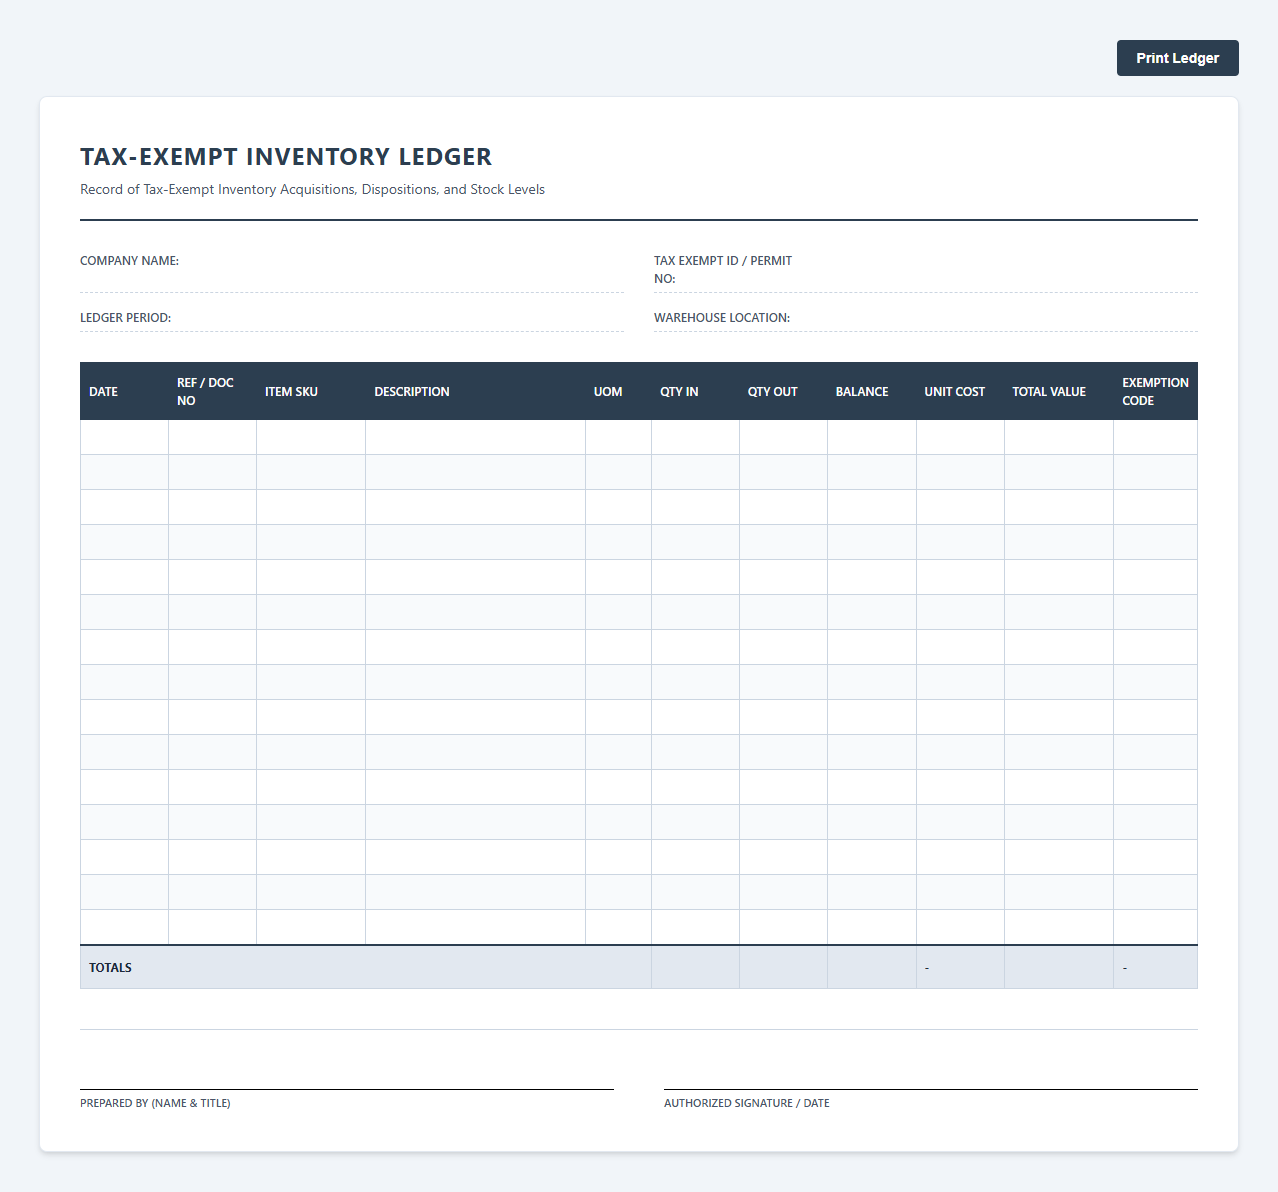Click the first row's Description cell
This screenshot has height=1192, width=1278.
pyautogui.click(x=475, y=437)
